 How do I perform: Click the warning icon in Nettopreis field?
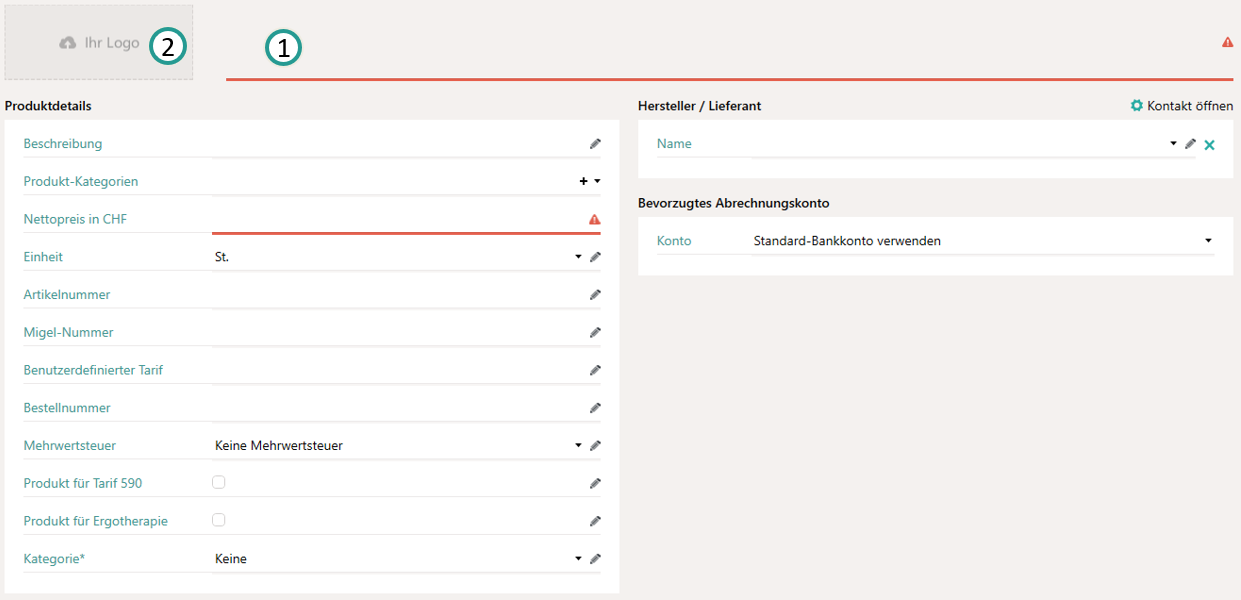pos(594,219)
